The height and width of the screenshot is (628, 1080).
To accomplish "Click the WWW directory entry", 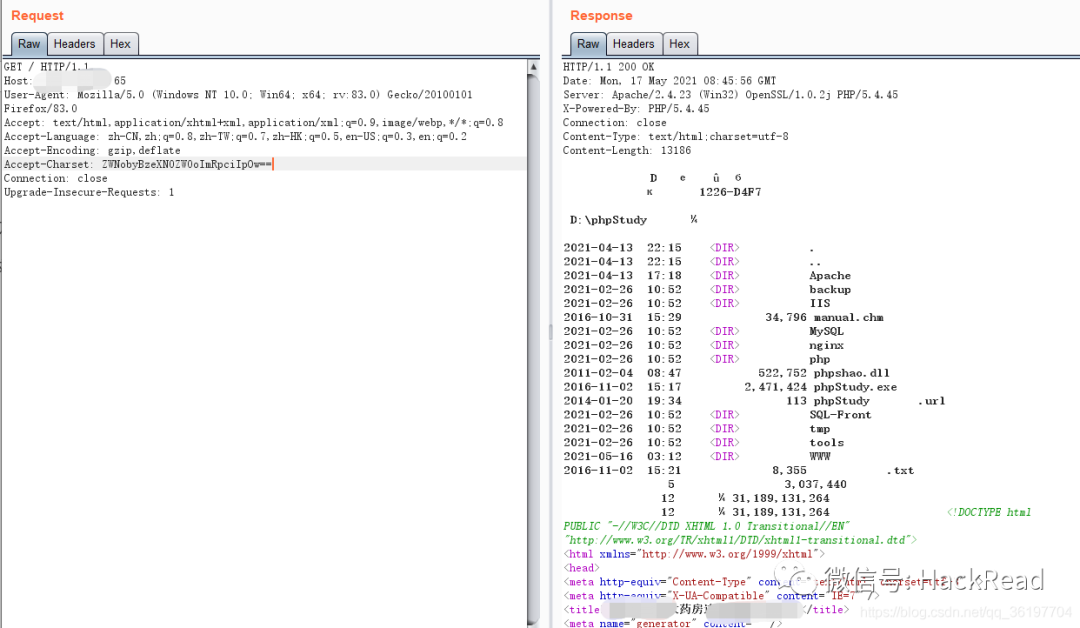I will point(820,457).
